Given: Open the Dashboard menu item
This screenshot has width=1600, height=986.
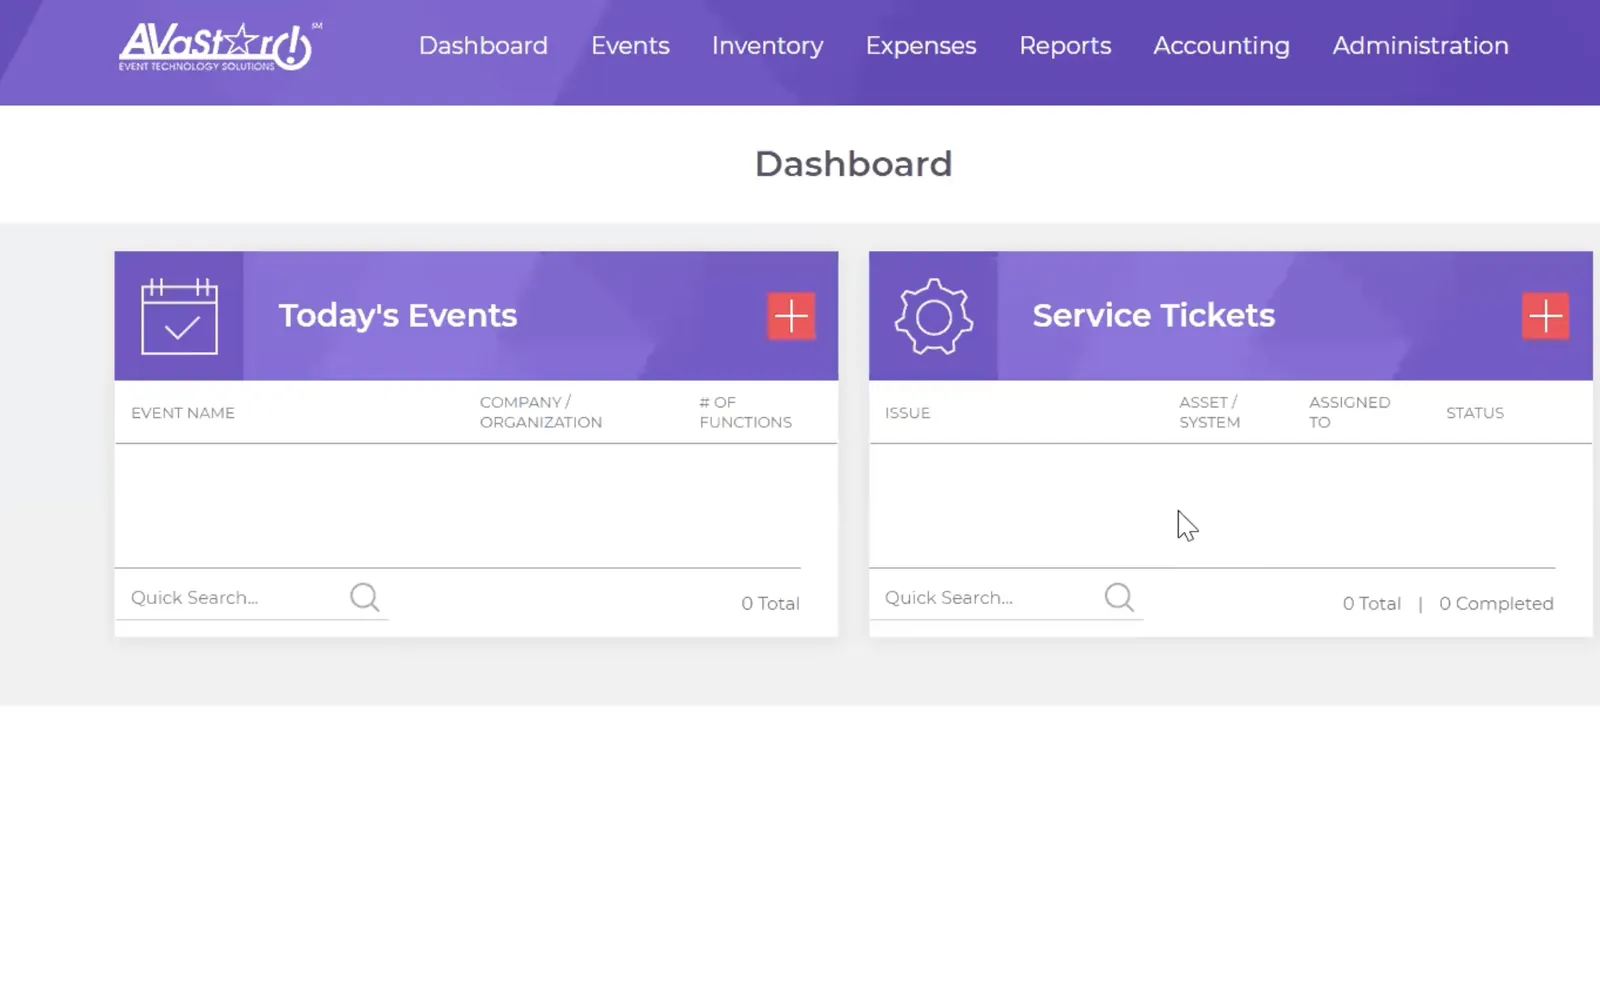Looking at the screenshot, I should [x=483, y=46].
